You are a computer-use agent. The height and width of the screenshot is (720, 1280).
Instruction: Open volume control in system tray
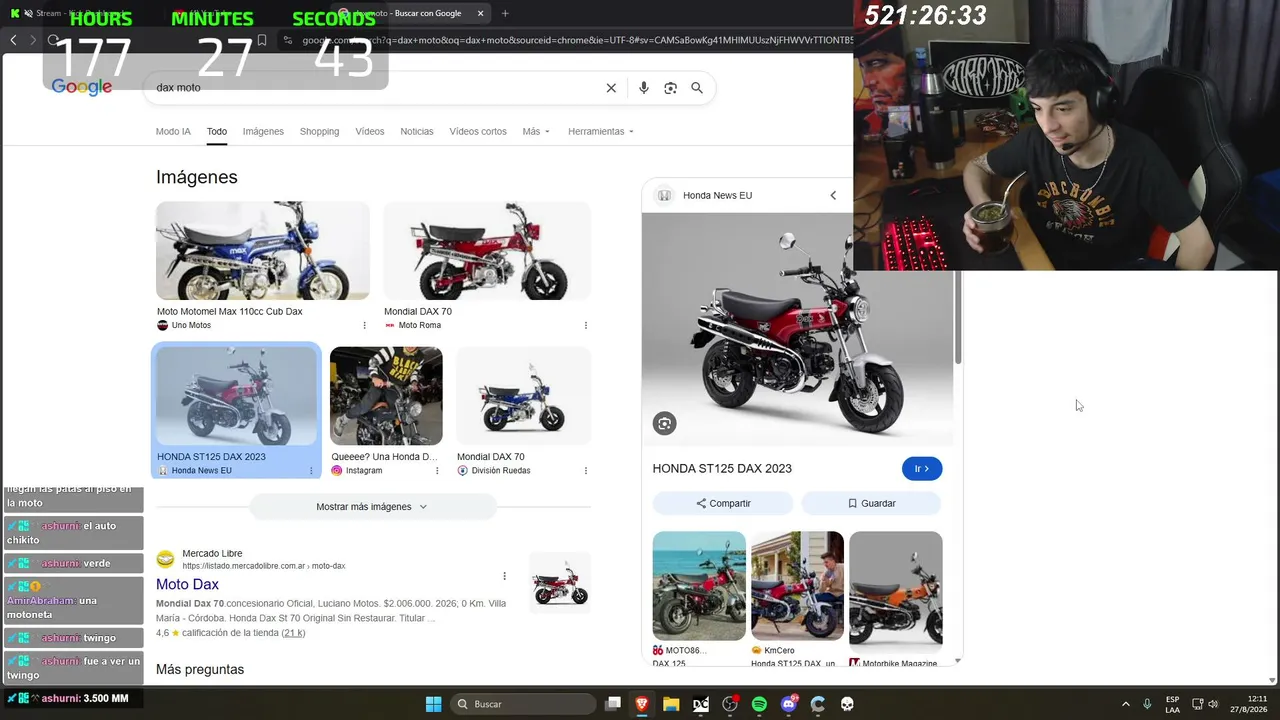point(1213,704)
